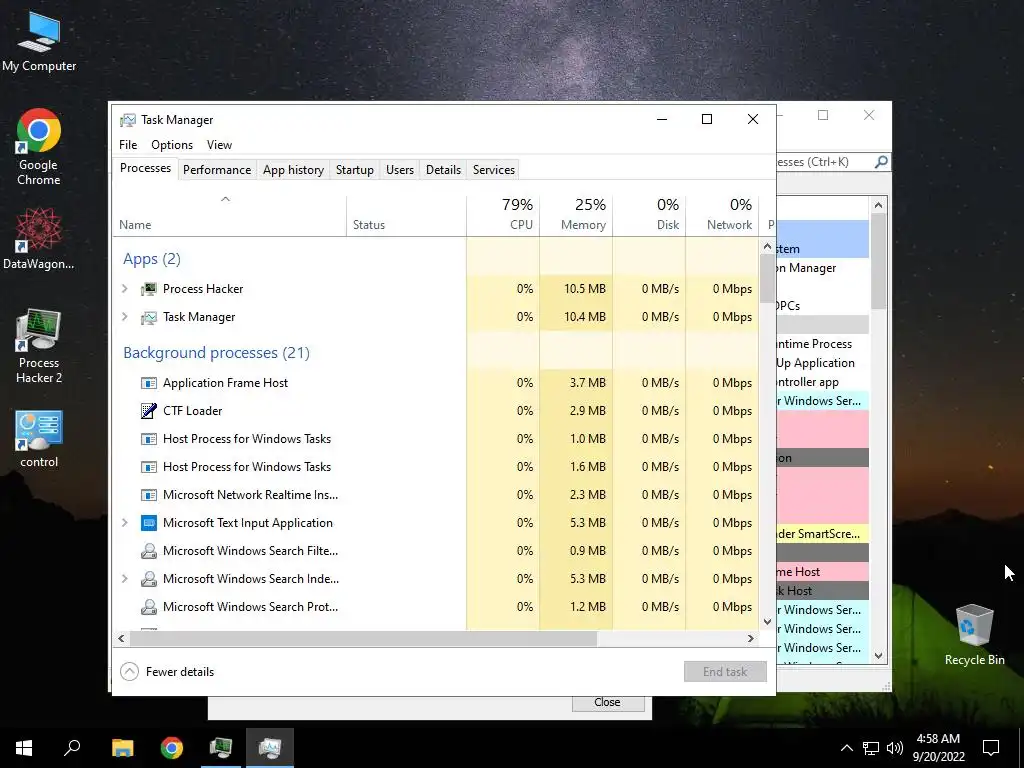Open the notification center icon

(x=991, y=748)
